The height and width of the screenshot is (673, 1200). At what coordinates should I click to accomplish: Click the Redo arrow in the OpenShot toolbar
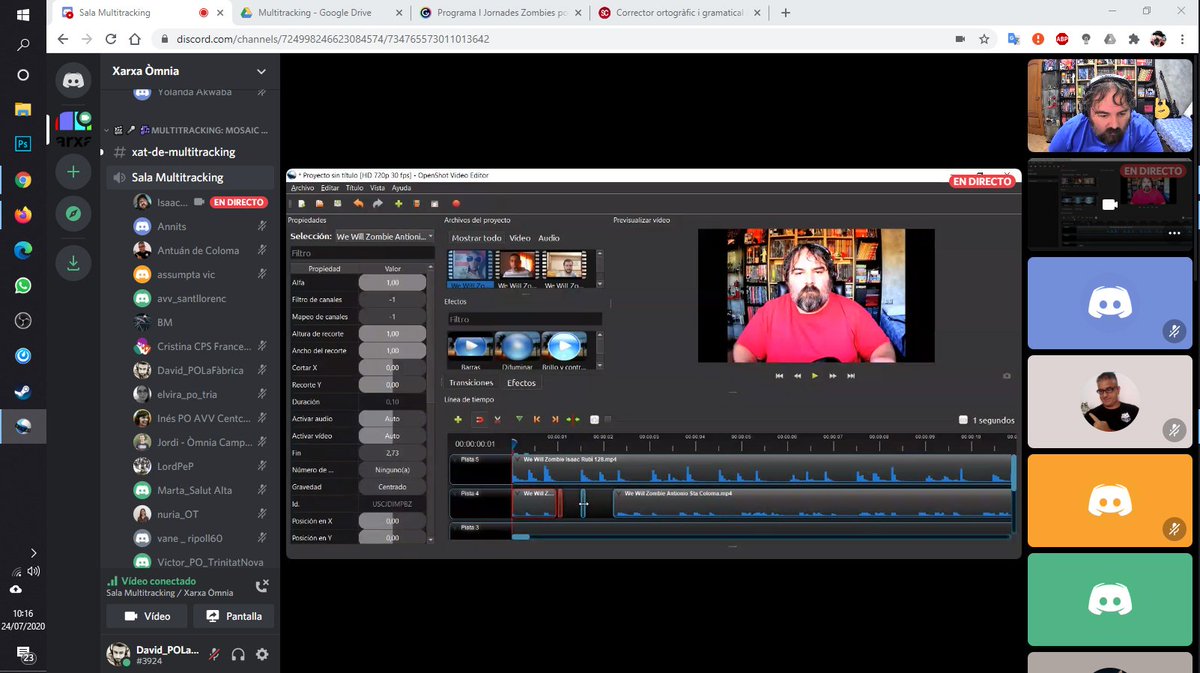(x=378, y=204)
